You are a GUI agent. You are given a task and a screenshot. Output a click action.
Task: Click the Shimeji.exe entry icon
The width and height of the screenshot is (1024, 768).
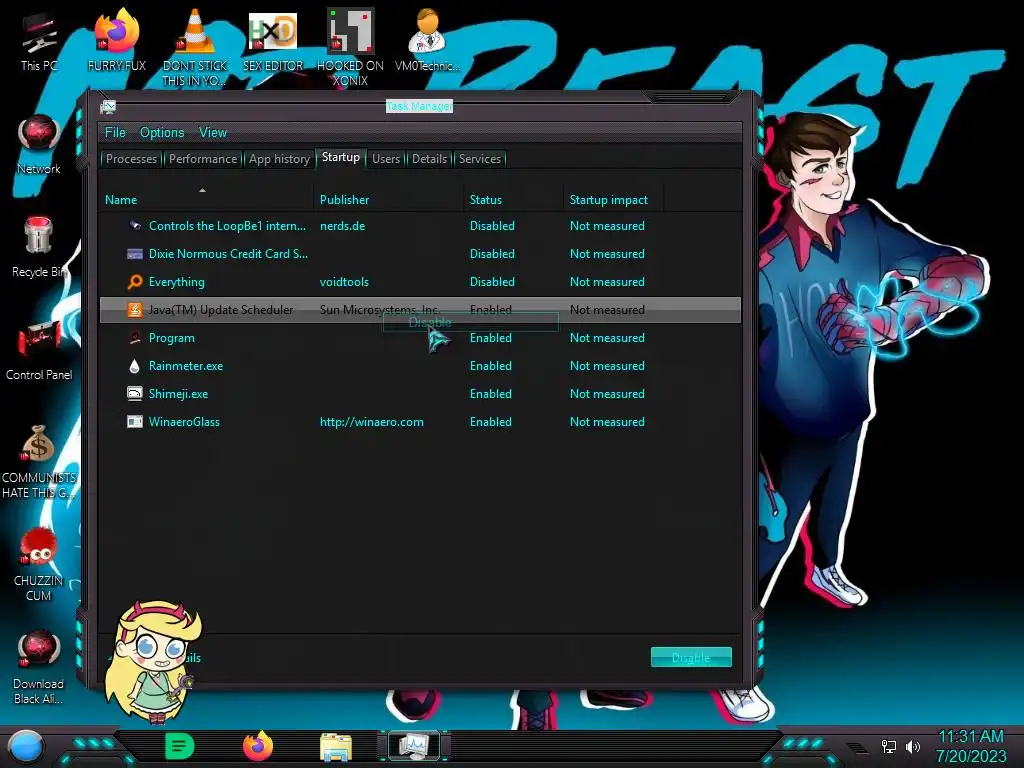pyautogui.click(x=135, y=393)
